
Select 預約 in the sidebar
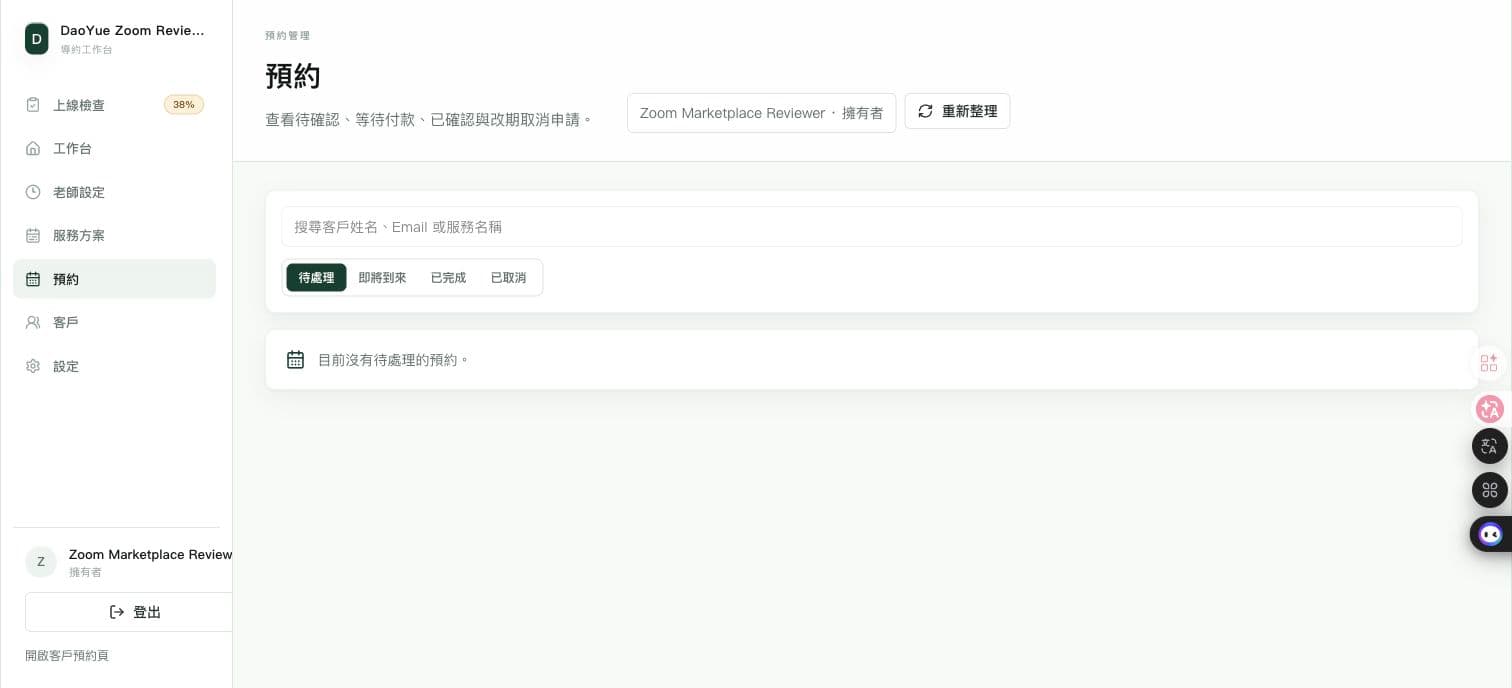point(114,279)
